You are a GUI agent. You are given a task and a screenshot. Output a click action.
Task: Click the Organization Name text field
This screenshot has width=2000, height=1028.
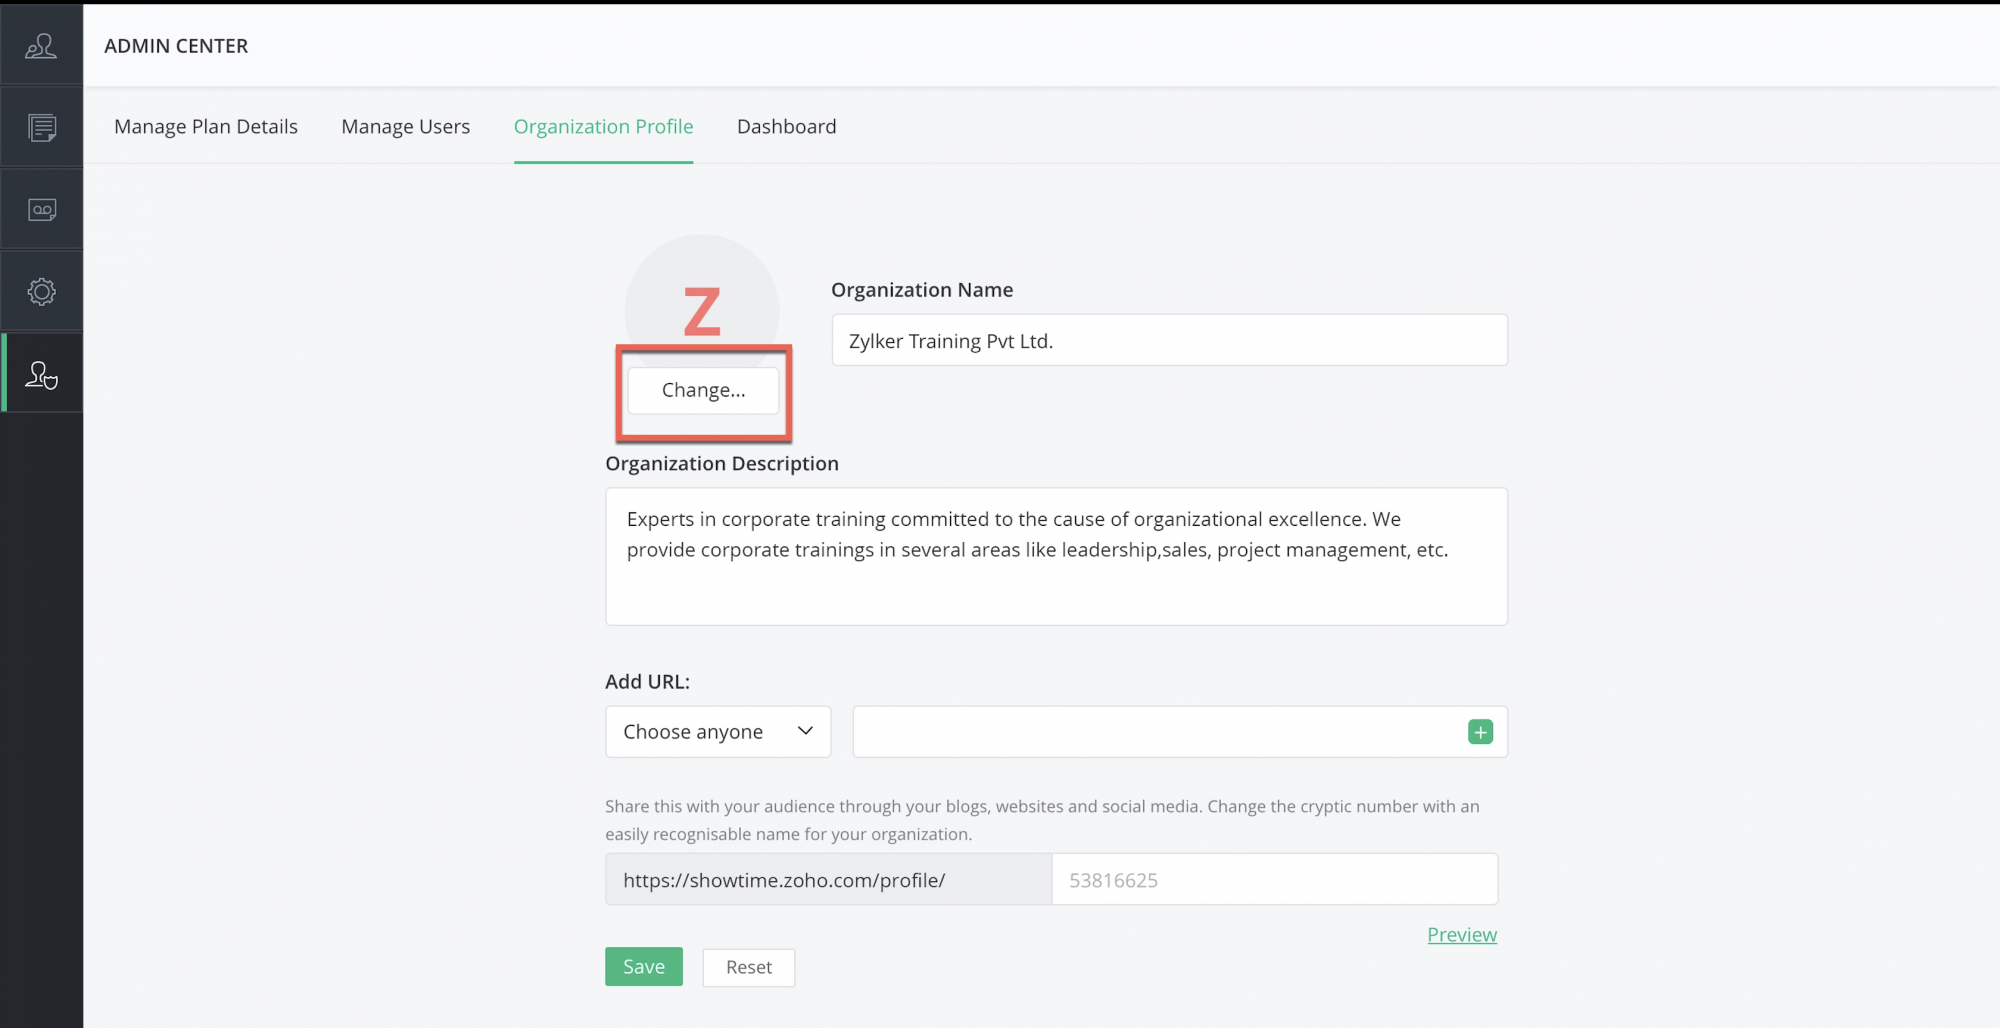click(1168, 341)
